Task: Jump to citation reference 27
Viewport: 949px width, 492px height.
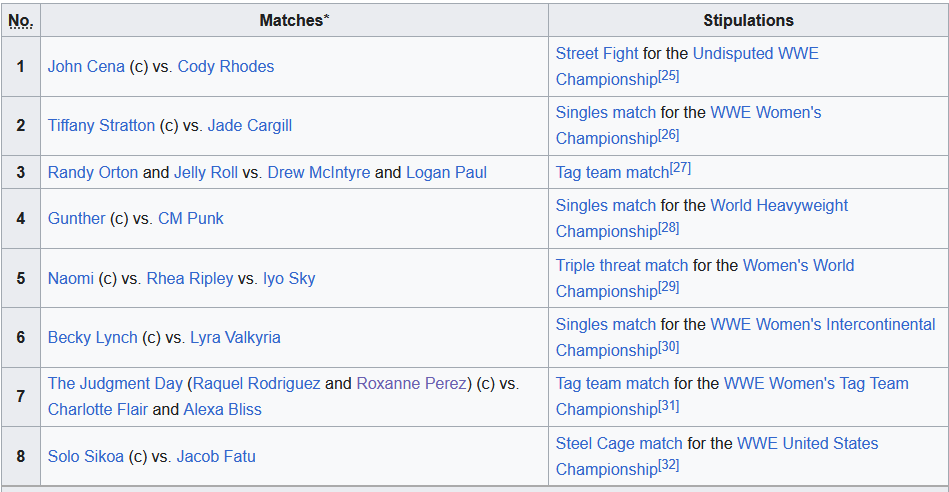Action: coord(680,168)
